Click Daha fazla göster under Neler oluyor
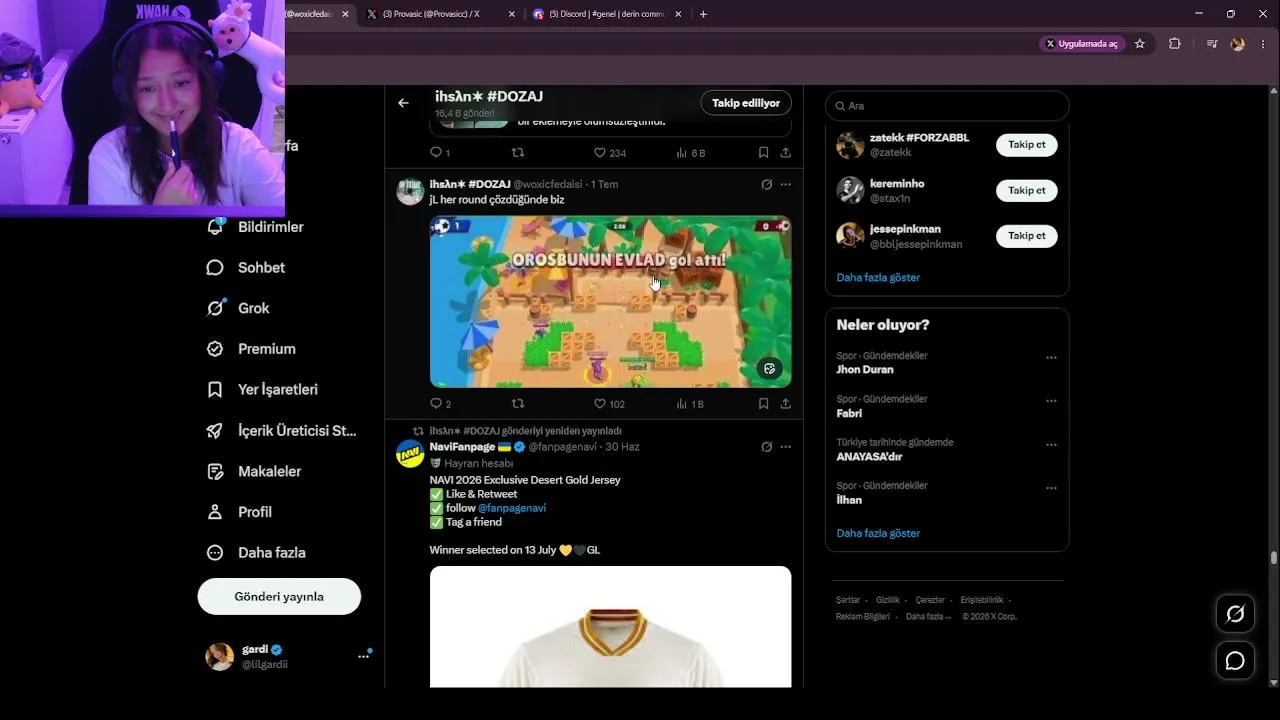The height and width of the screenshot is (720, 1280). coord(878,533)
